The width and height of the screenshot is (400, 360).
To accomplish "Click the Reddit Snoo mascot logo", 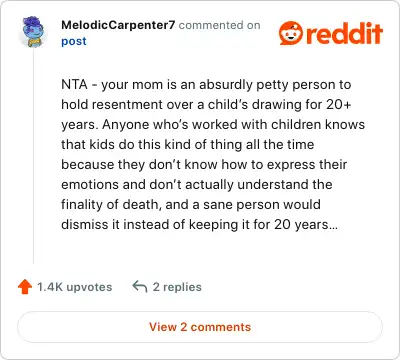I will pyautogui.click(x=291, y=33).
